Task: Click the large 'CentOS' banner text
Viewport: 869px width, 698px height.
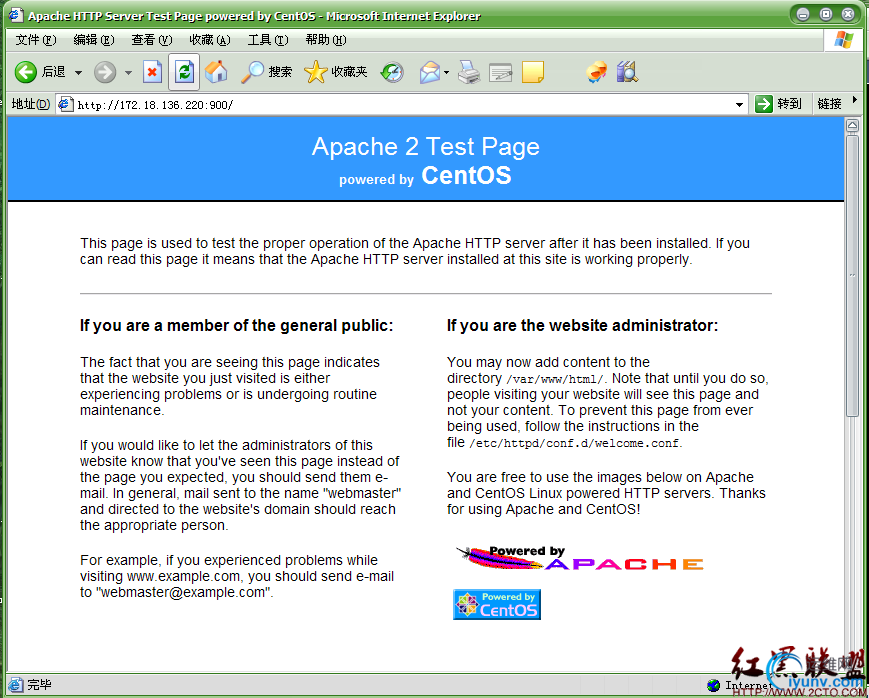Action: click(x=466, y=176)
